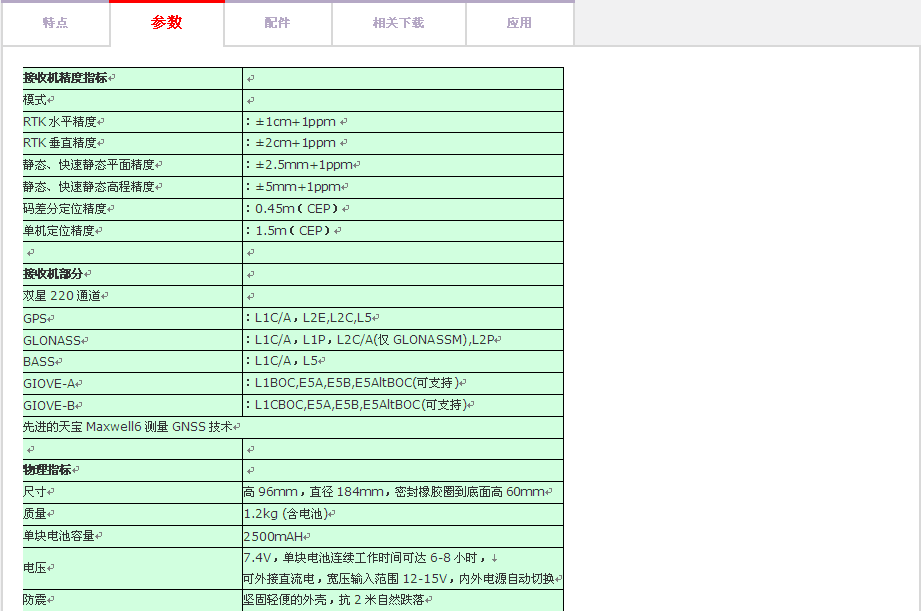Click the 先进的天宝 Maxwell6 测量 GNSS 技术 row
Image resolution: width=921 pixels, height=611 pixels.
(x=132, y=427)
